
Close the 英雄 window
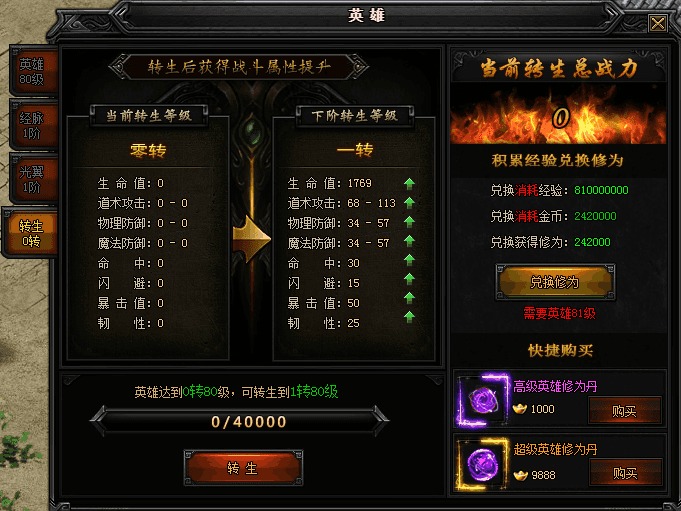[x=658, y=23]
